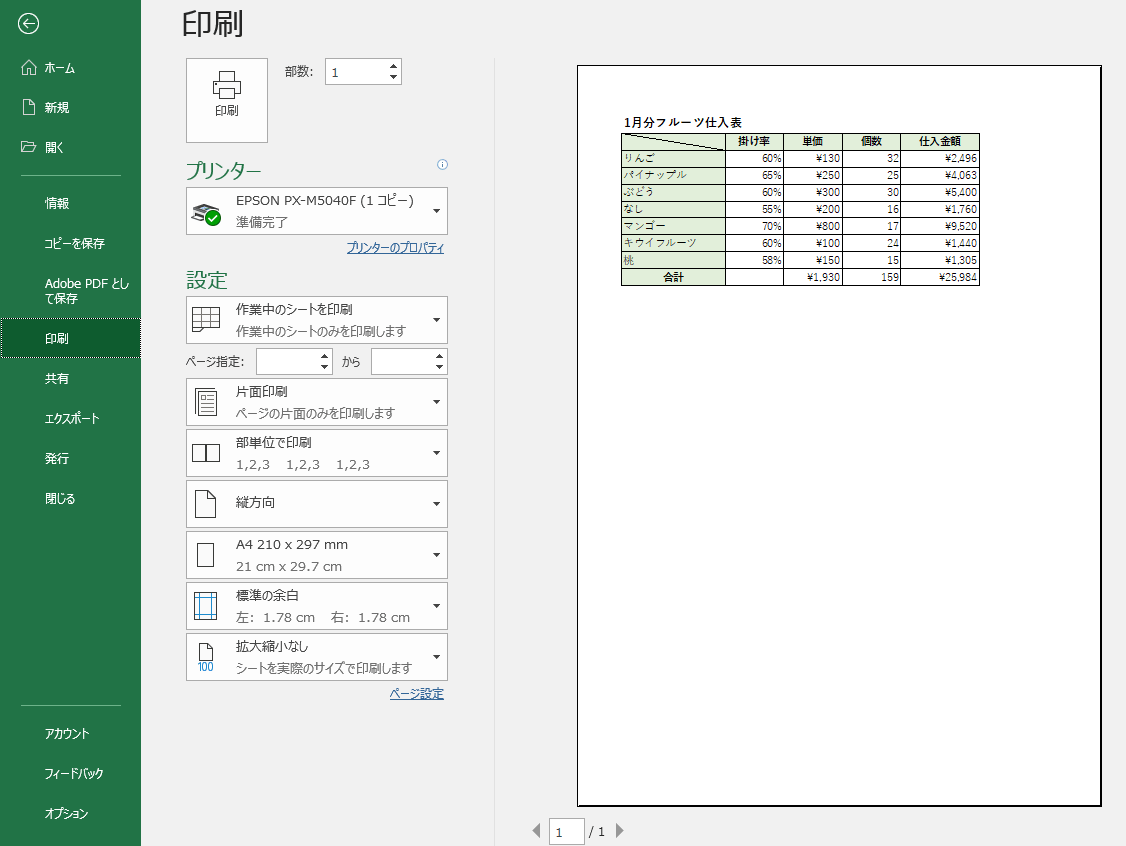Increase the page range start value

(325, 355)
